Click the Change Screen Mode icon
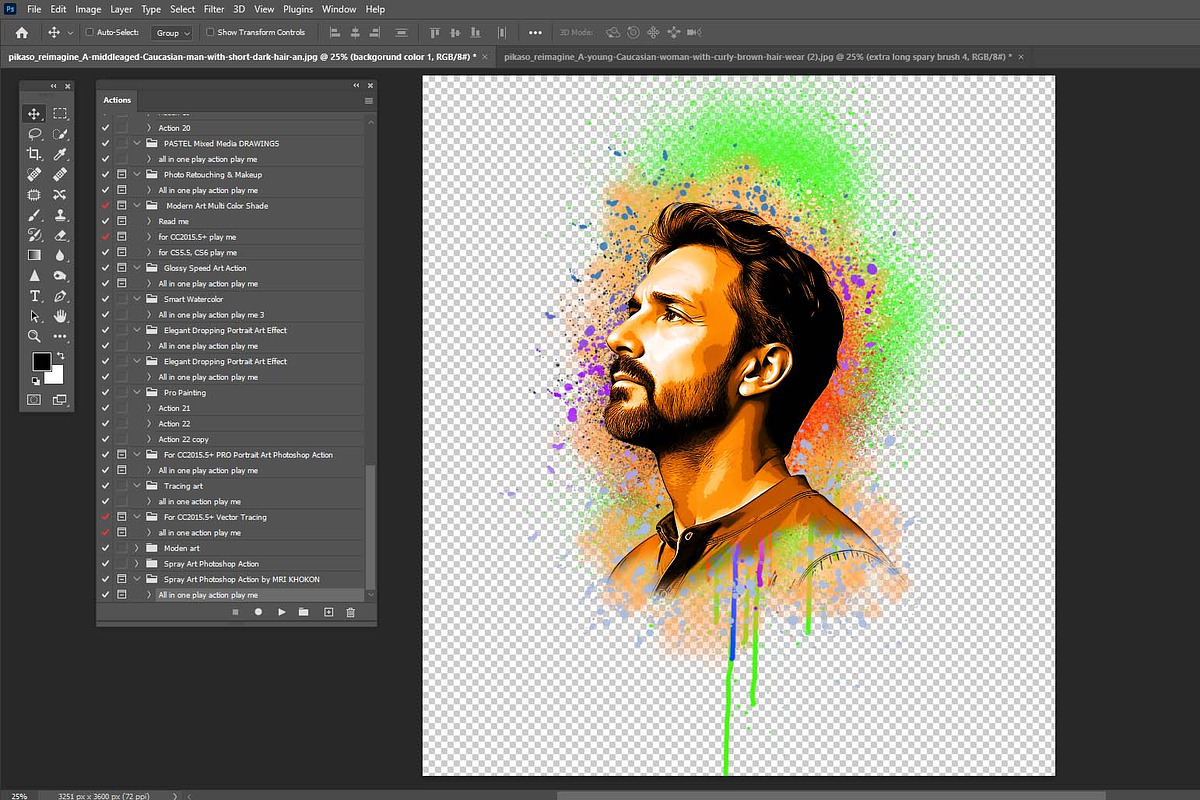1200x800 pixels. pos(60,399)
